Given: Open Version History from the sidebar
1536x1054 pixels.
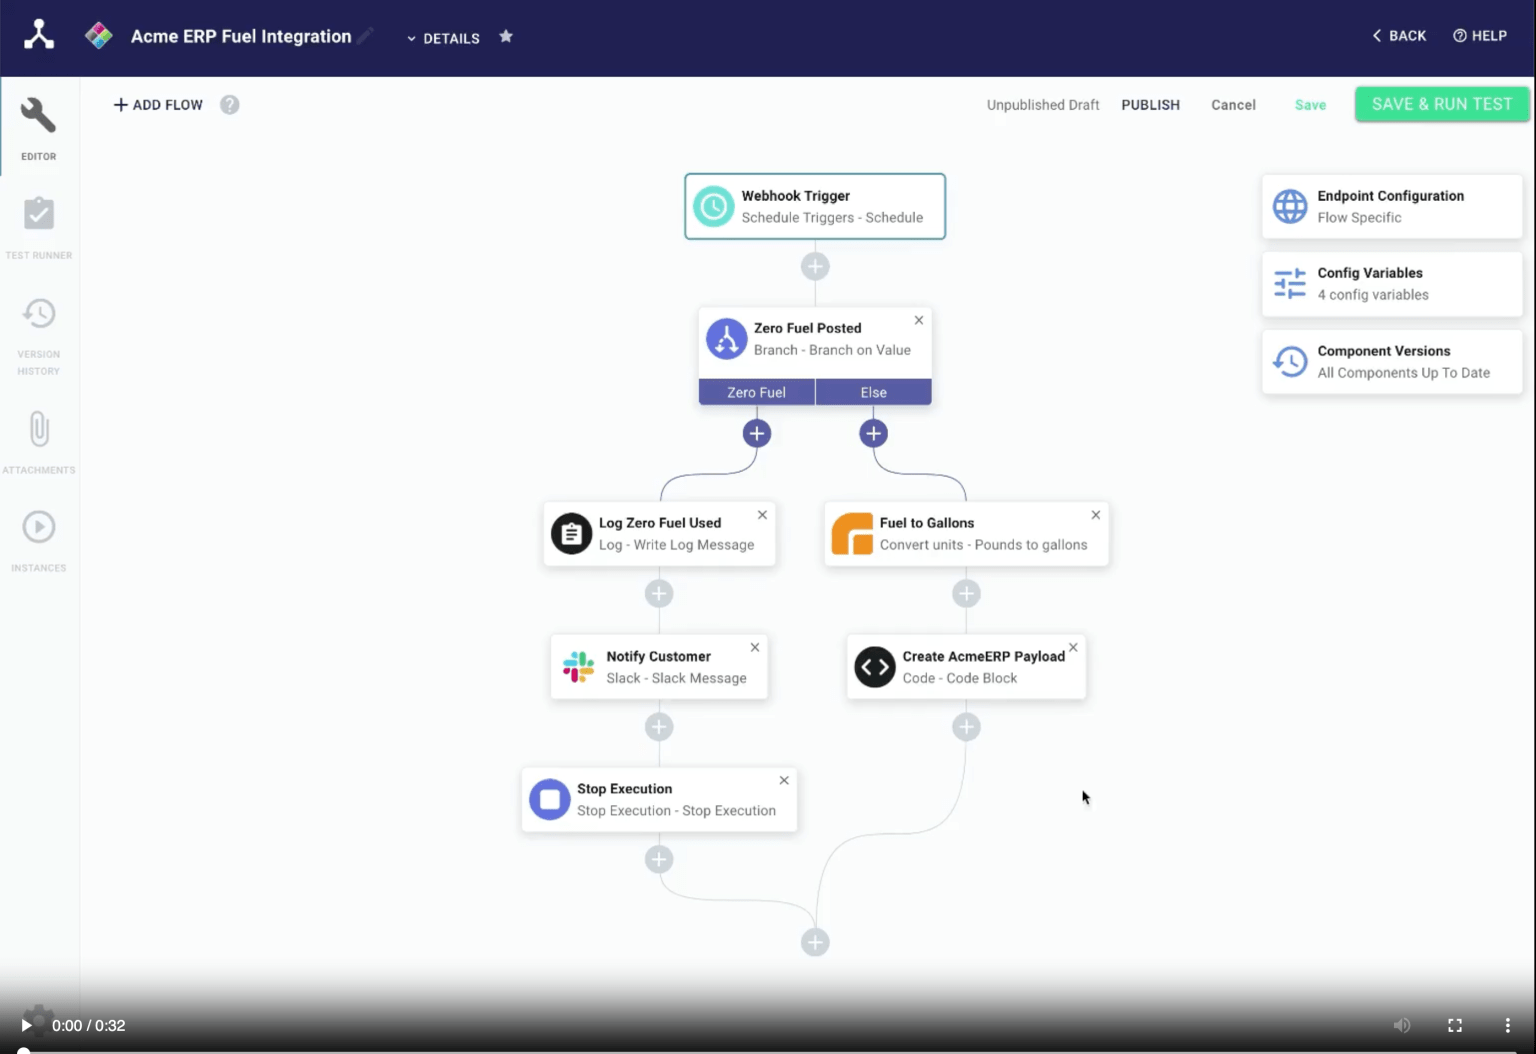Looking at the screenshot, I should coord(38,330).
